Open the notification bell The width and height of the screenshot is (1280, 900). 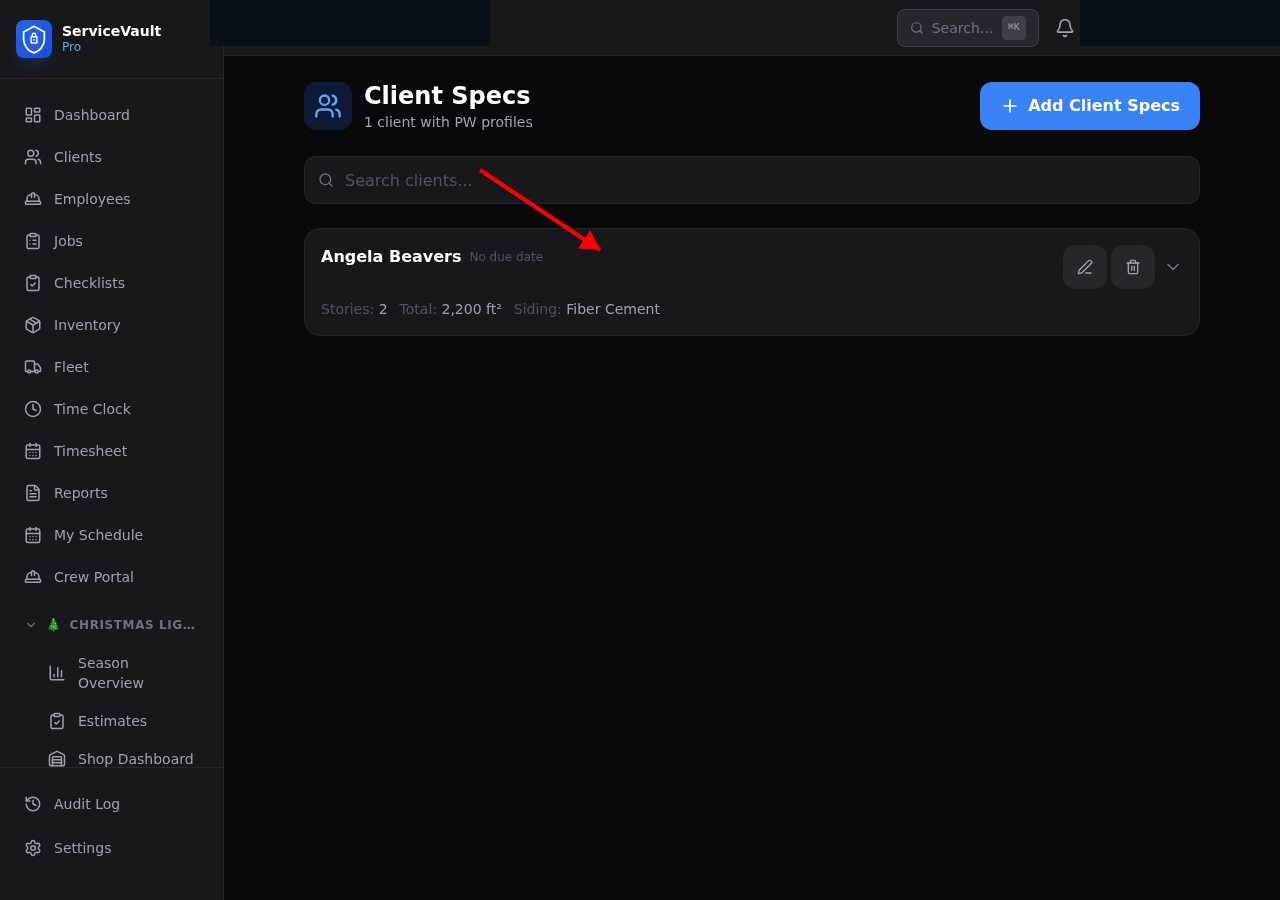click(x=1064, y=27)
